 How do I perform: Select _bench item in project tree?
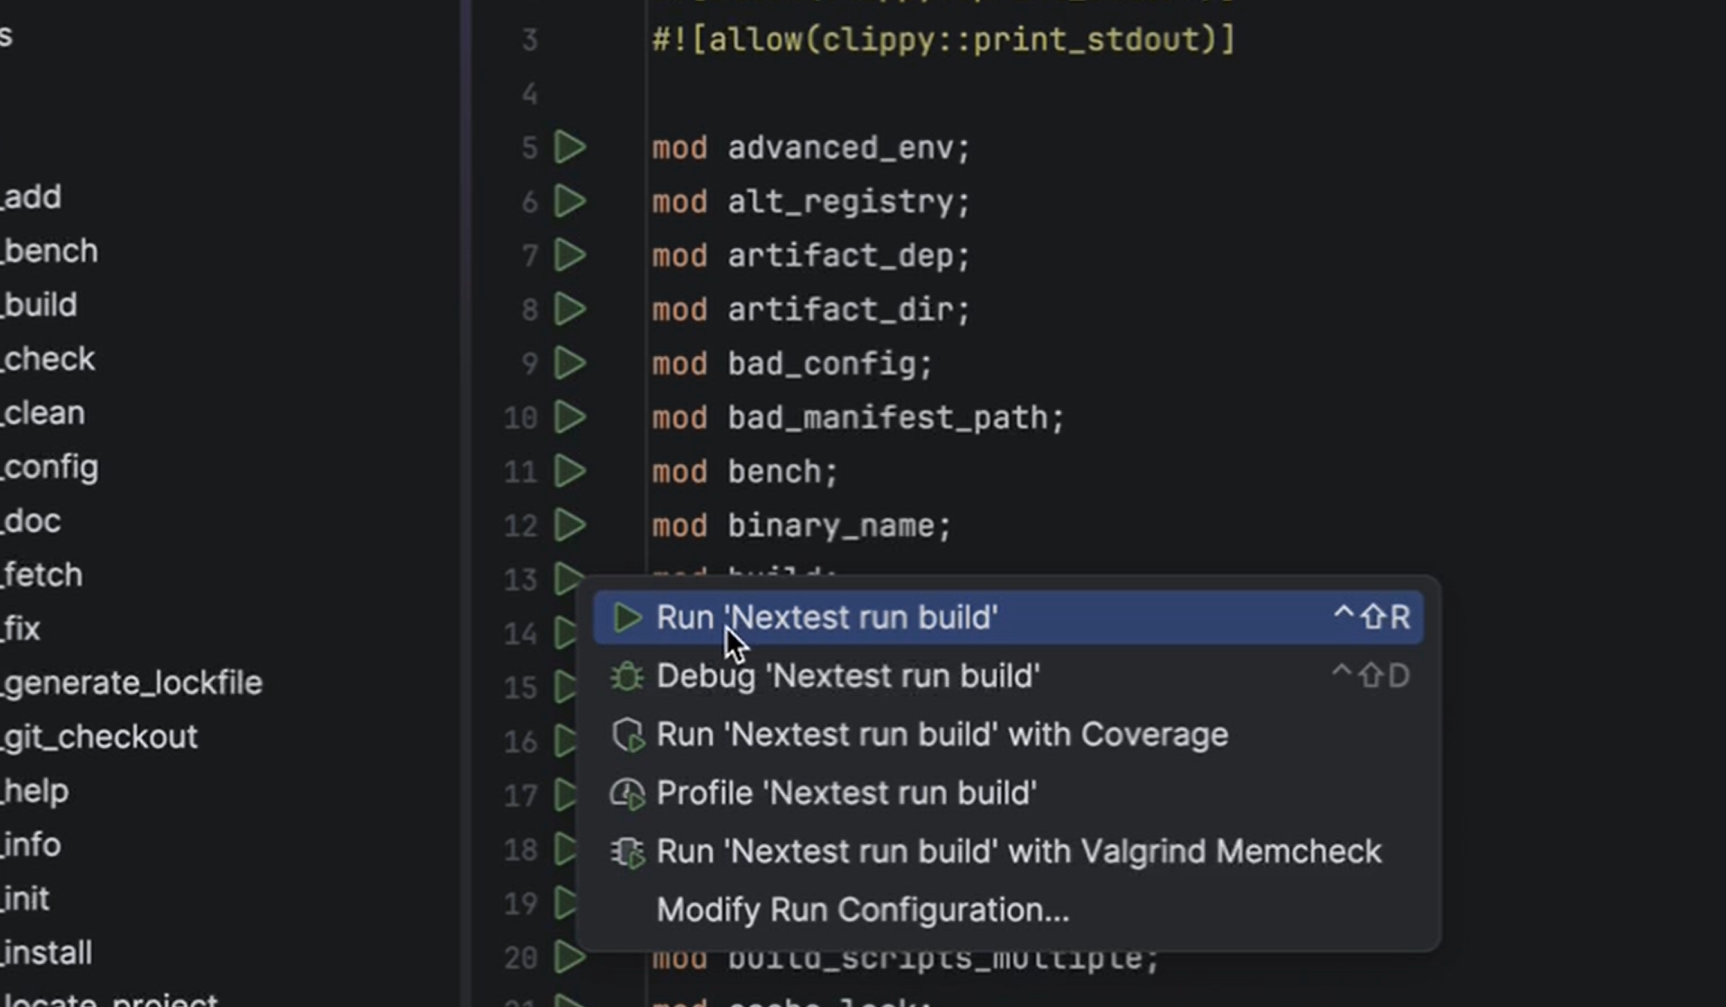click(48, 251)
